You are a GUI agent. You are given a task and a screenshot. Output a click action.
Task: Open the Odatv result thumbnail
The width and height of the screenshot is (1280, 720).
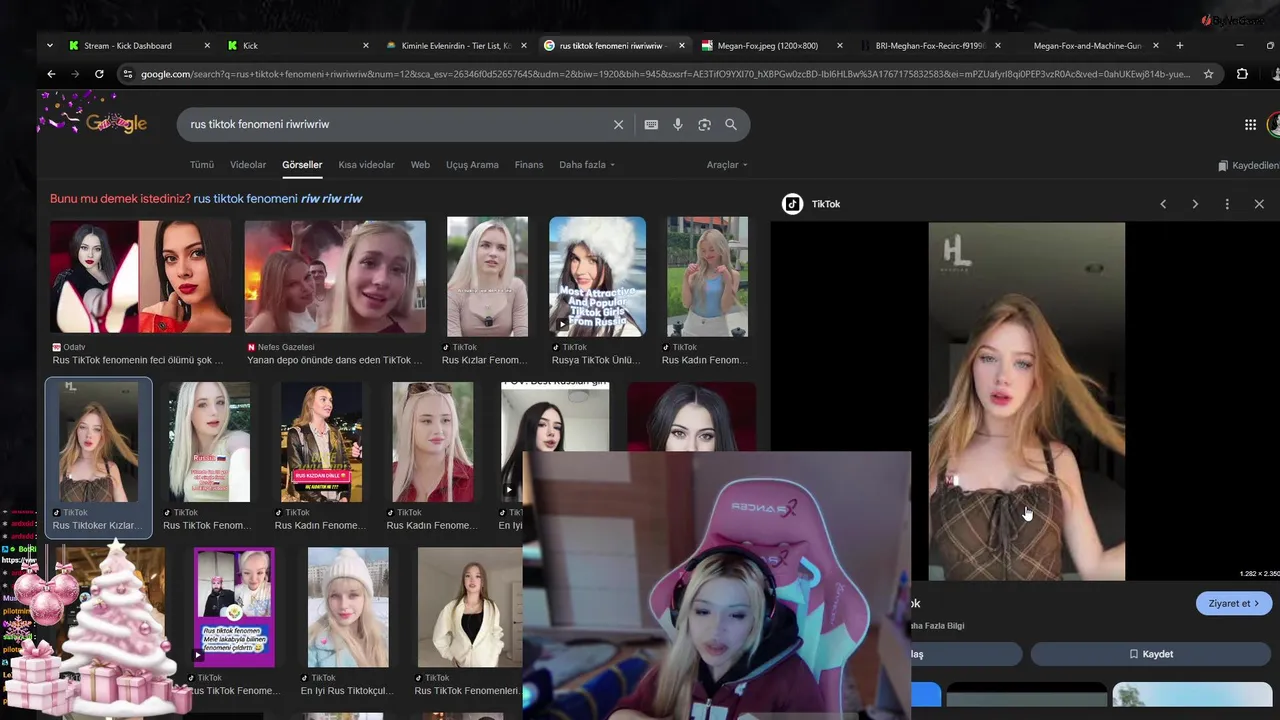pyautogui.click(x=140, y=276)
